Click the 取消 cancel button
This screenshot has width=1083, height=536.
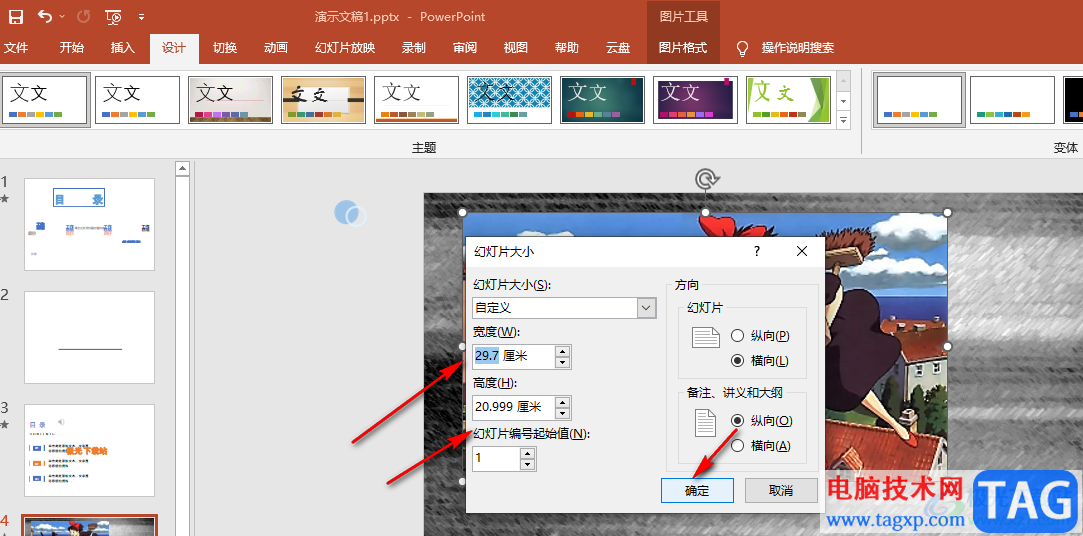tap(781, 491)
